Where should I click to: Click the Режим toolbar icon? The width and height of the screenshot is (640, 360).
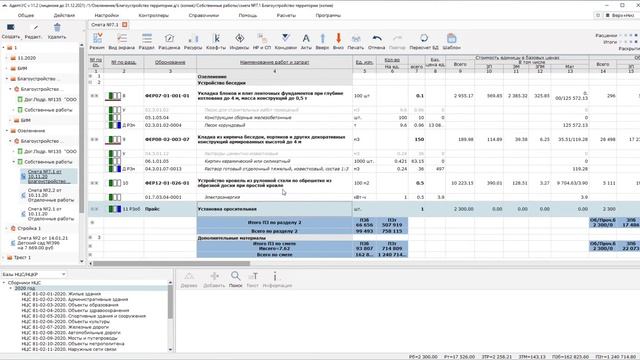click(97, 38)
